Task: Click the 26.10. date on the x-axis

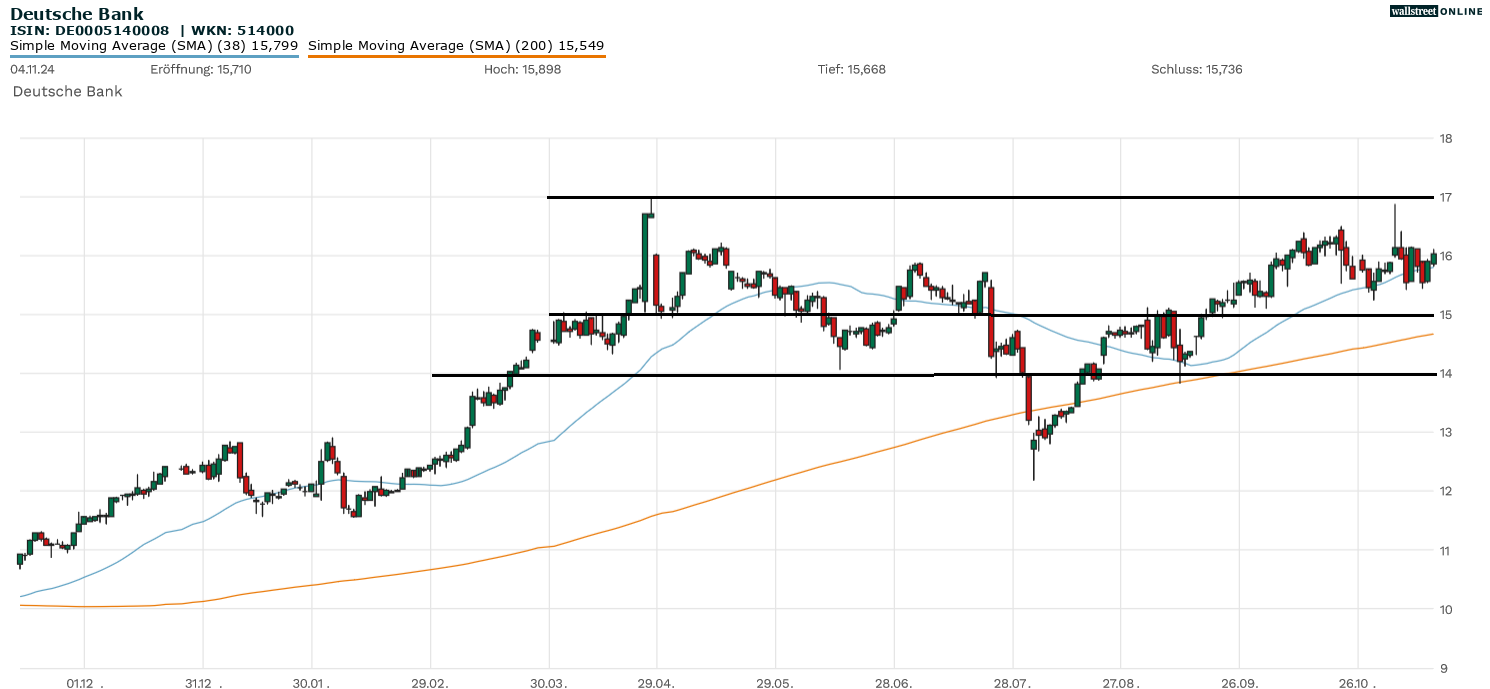Action: (x=1357, y=683)
